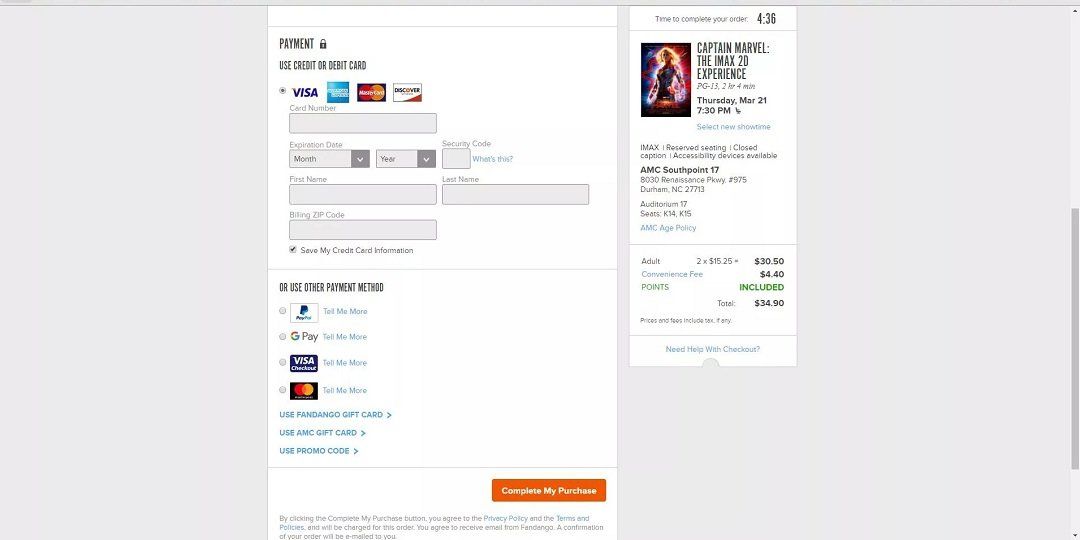Select the credit card radio button
This screenshot has height=540, width=1080.
pos(282,90)
